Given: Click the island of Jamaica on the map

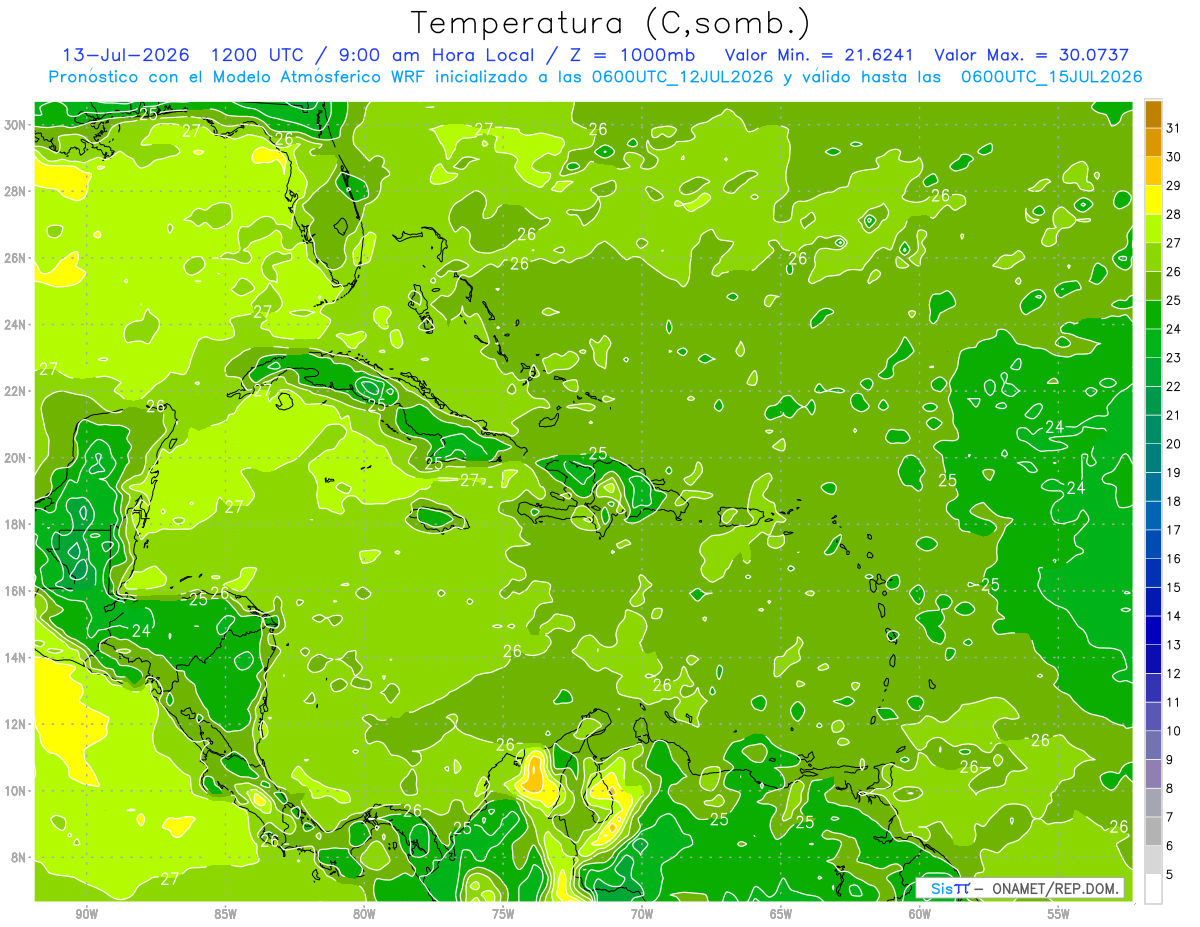Looking at the screenshot, I should [x=438, y=518].
